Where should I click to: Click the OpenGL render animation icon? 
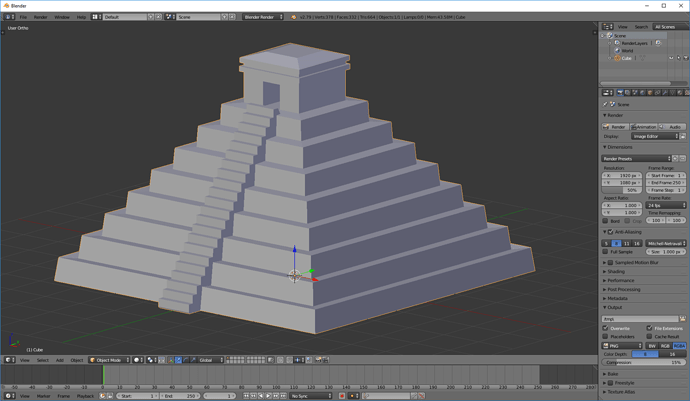tap(326, 360)
